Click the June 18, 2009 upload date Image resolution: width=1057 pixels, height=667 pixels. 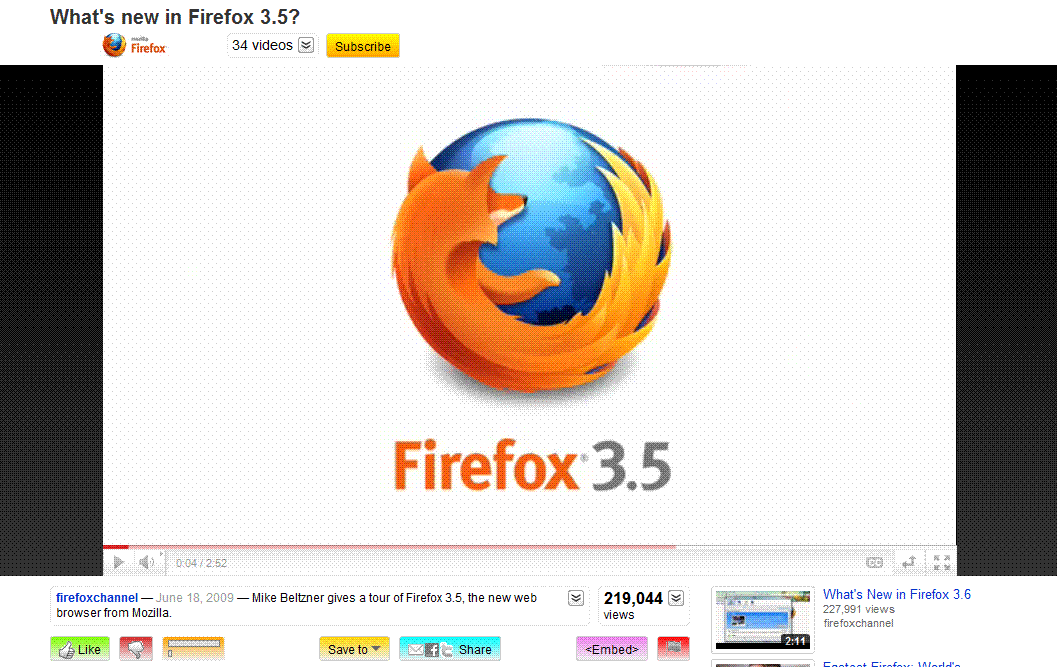[x=195, y=598]
